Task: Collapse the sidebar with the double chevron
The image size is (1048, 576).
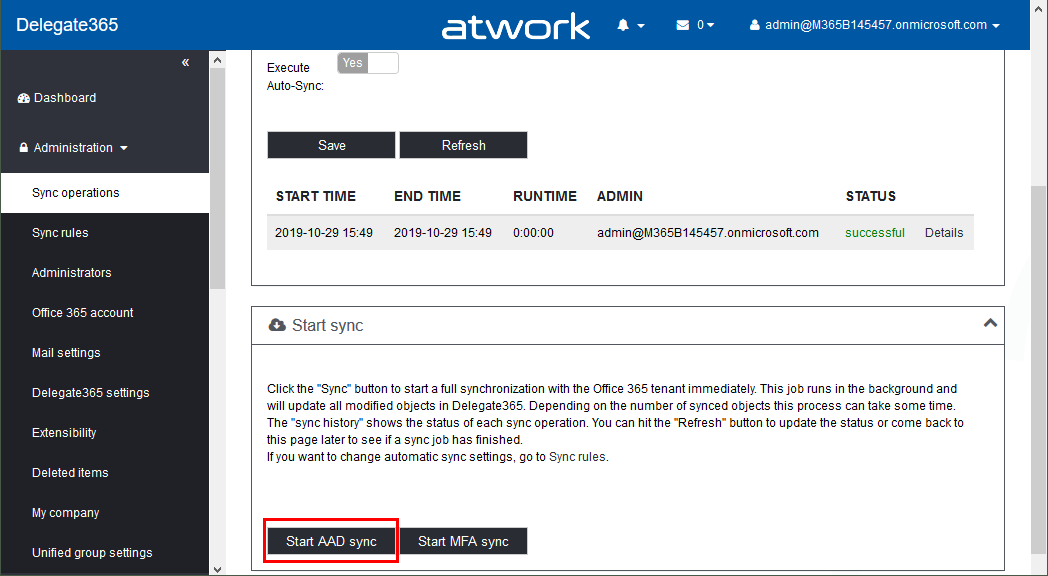Action: tap(185, 62)
